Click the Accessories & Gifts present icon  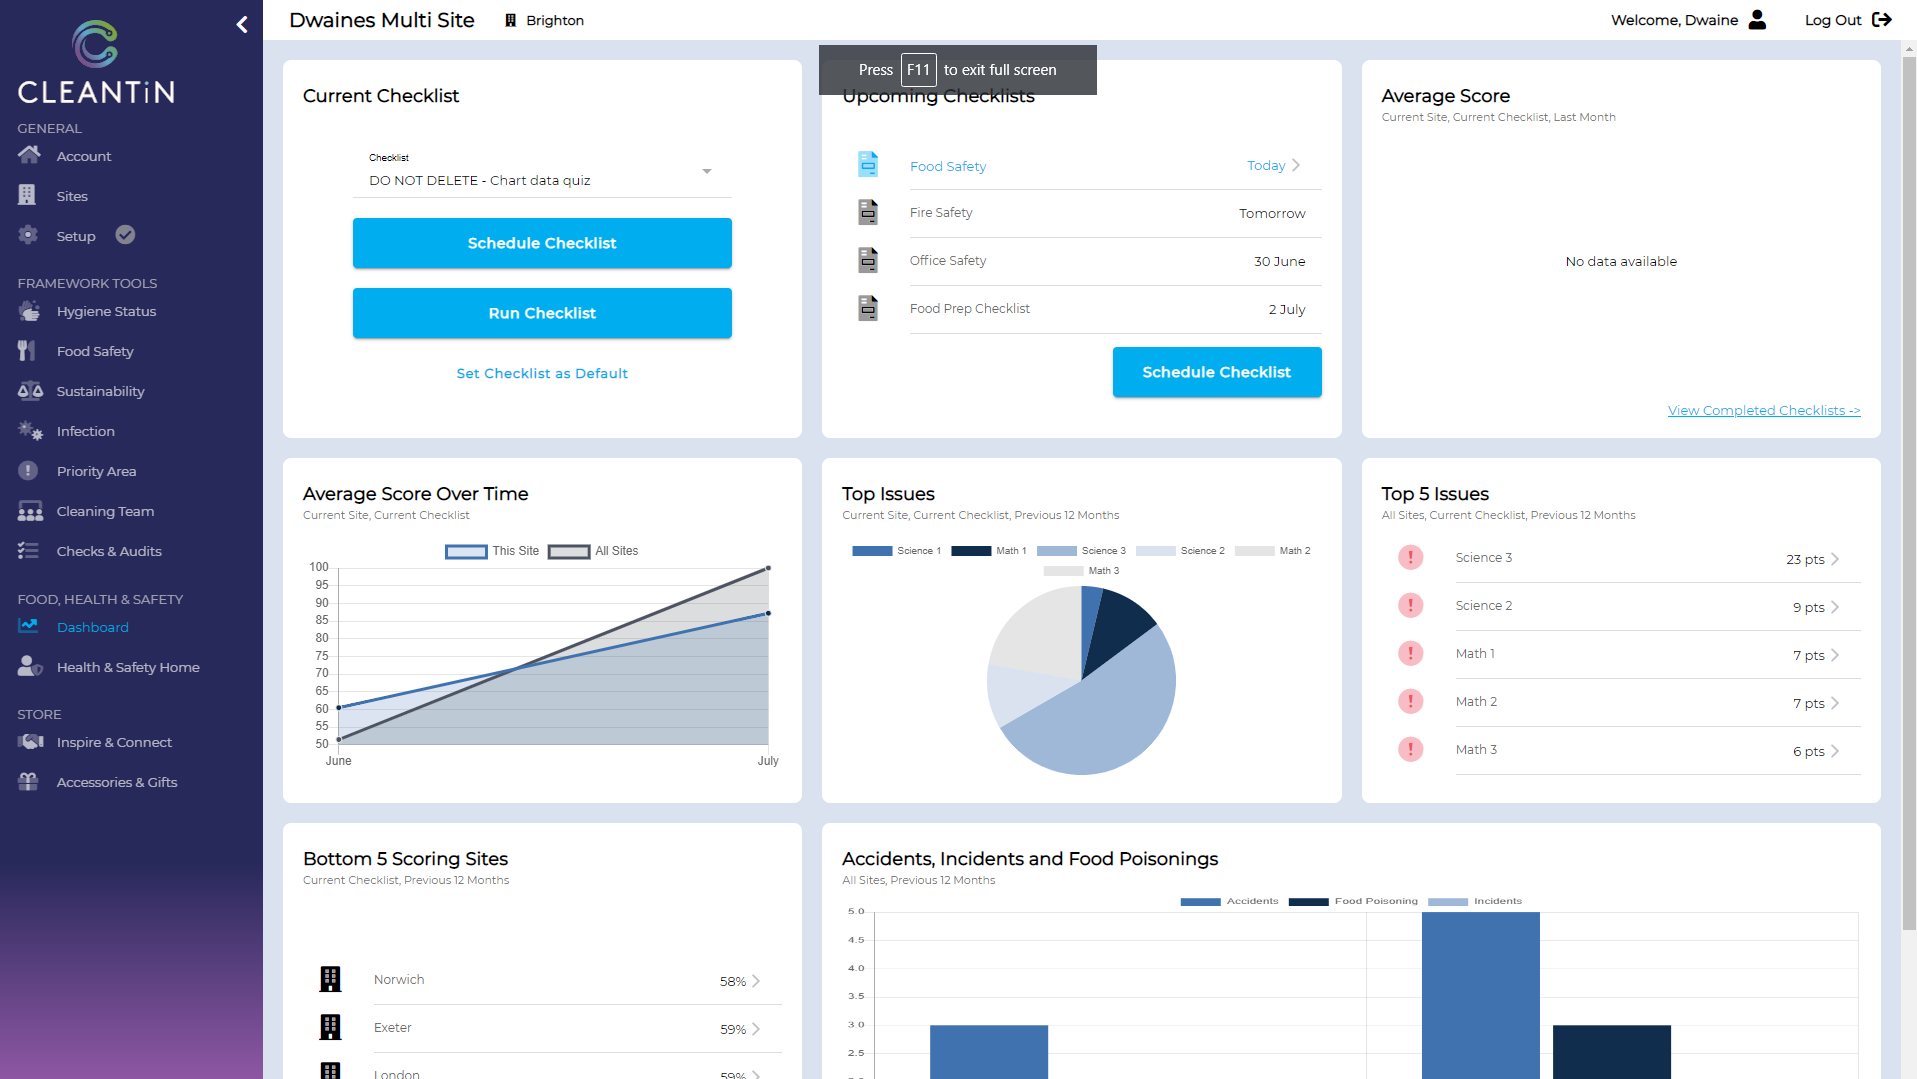pos(28,781)
